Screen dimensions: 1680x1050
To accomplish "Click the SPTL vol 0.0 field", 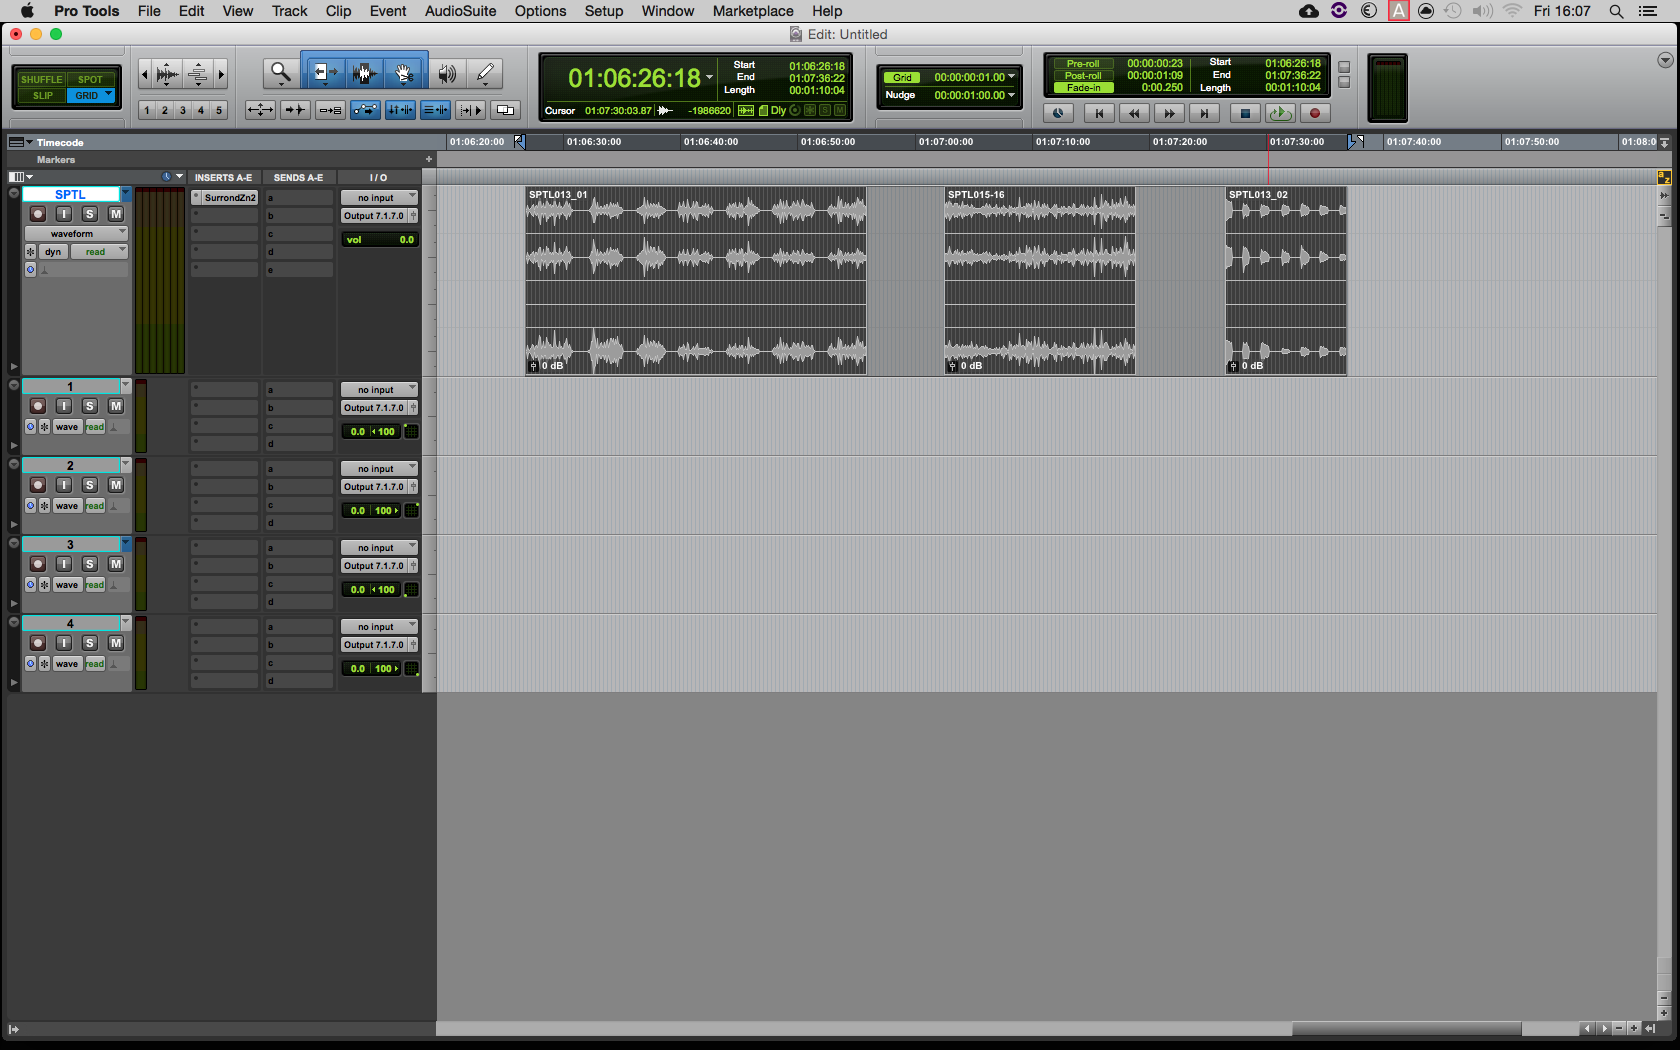I will click(x=380, y=240).
